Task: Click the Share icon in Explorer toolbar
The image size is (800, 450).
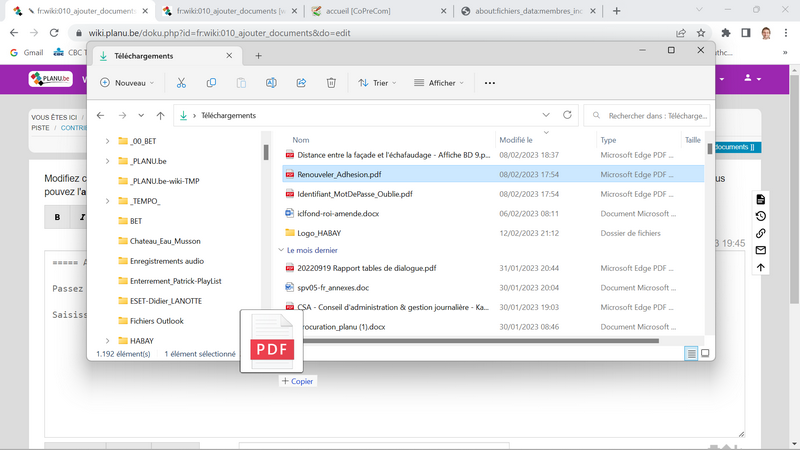Action: [x=301, y=83]
